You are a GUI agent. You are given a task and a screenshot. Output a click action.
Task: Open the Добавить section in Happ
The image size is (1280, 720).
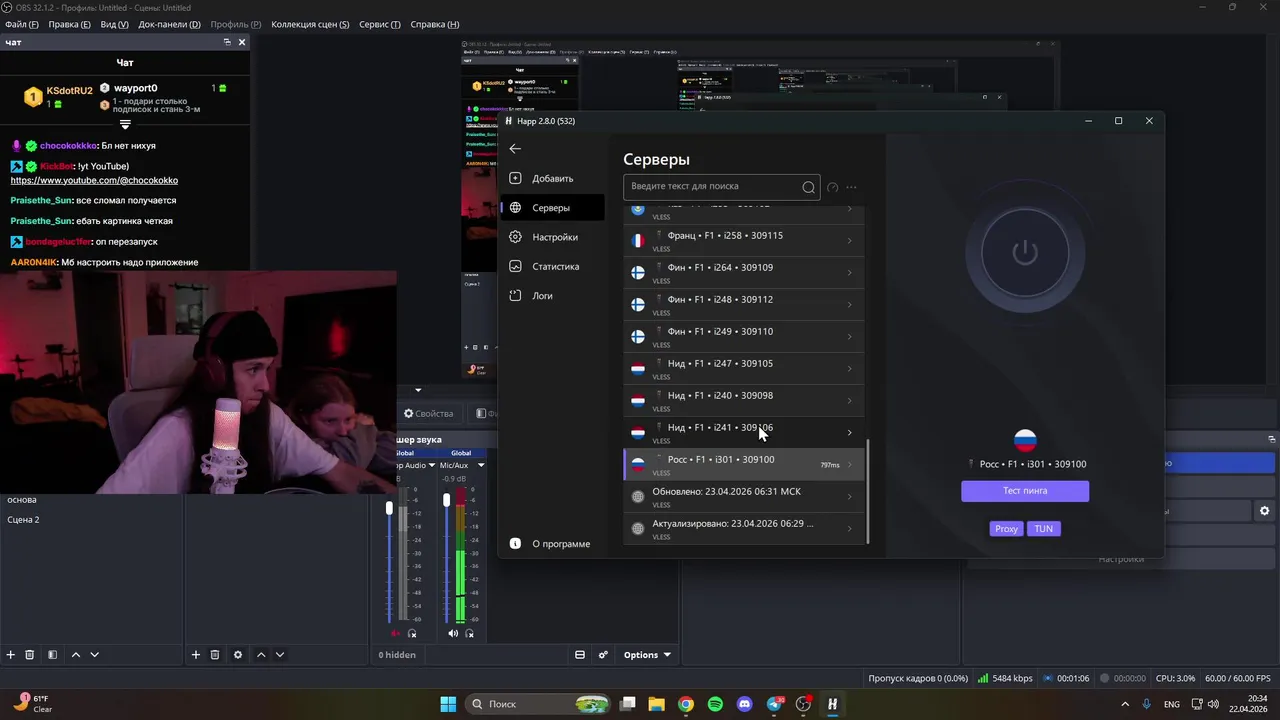coord(552,179)
